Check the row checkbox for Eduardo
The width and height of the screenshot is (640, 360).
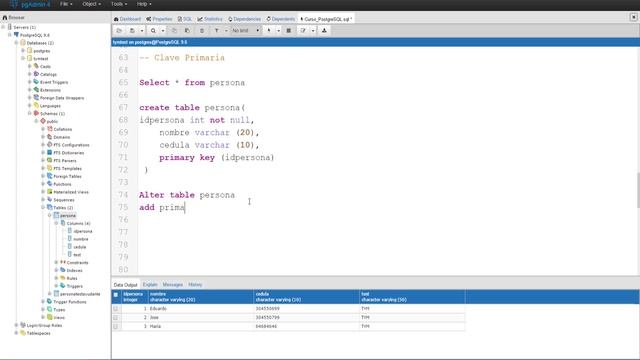pos(116,309)
